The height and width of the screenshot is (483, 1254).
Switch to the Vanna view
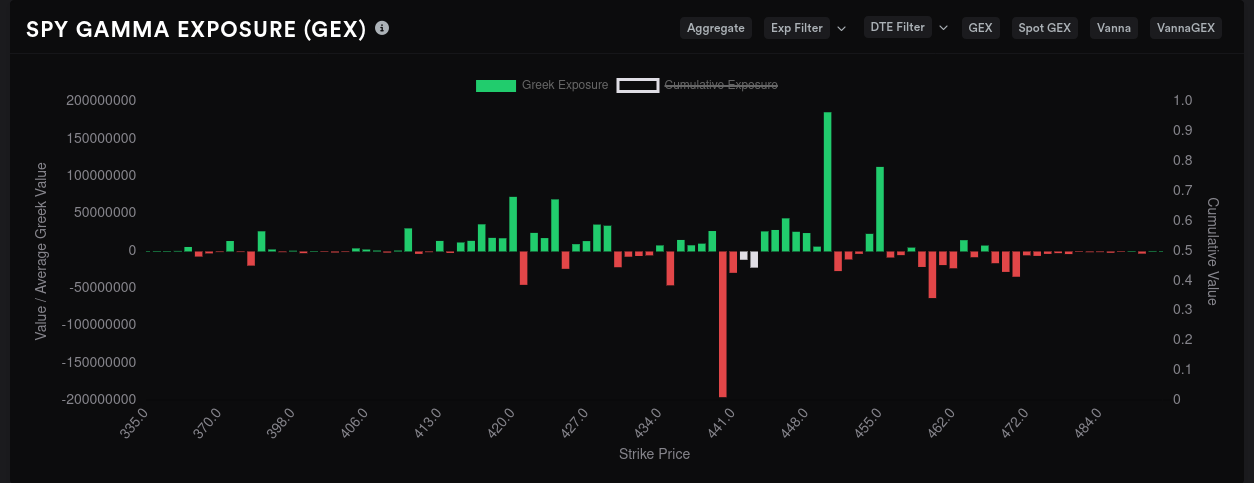[x=1114, y=28]
